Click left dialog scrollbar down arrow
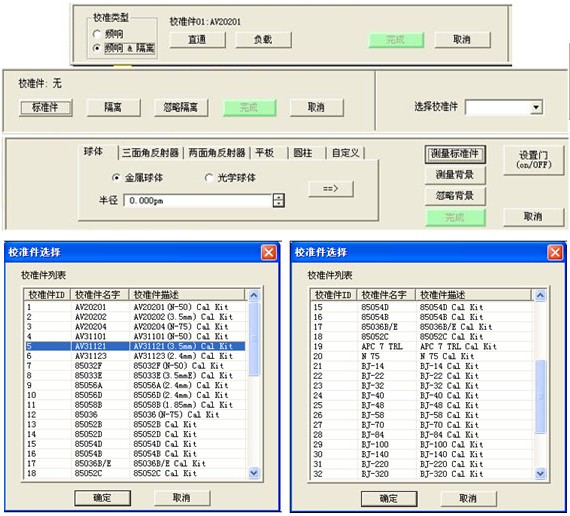This screenshot has width=570, height=516. (254, 473)
